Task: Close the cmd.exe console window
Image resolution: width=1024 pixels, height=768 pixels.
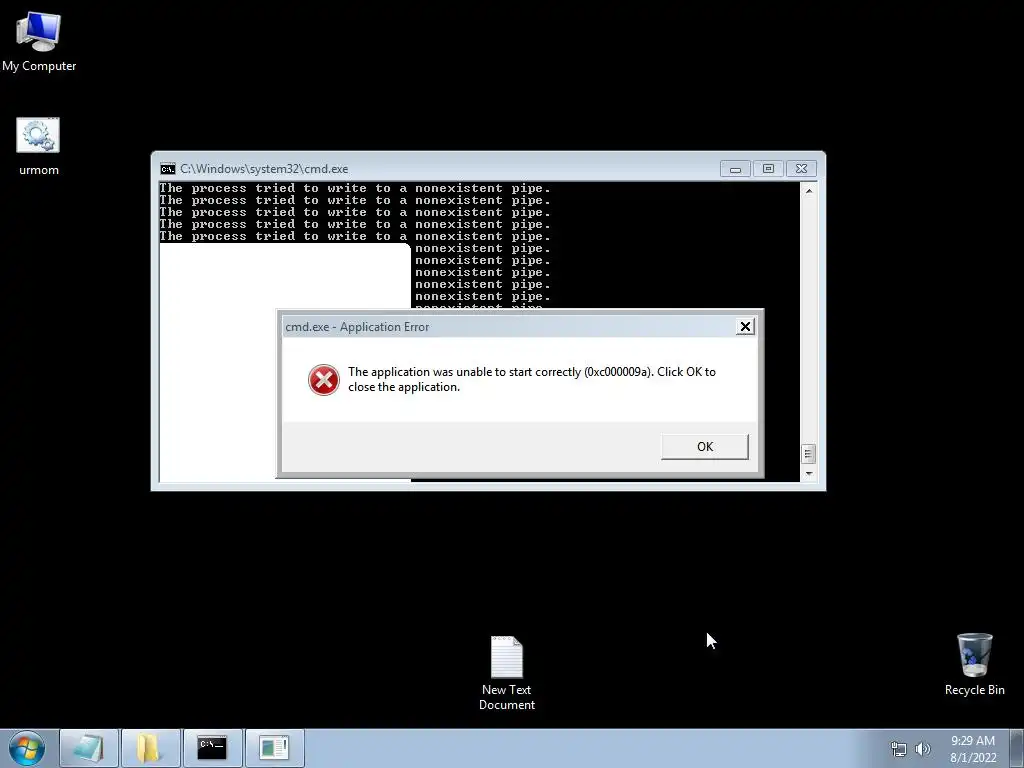Action: [x=801, y=169]
